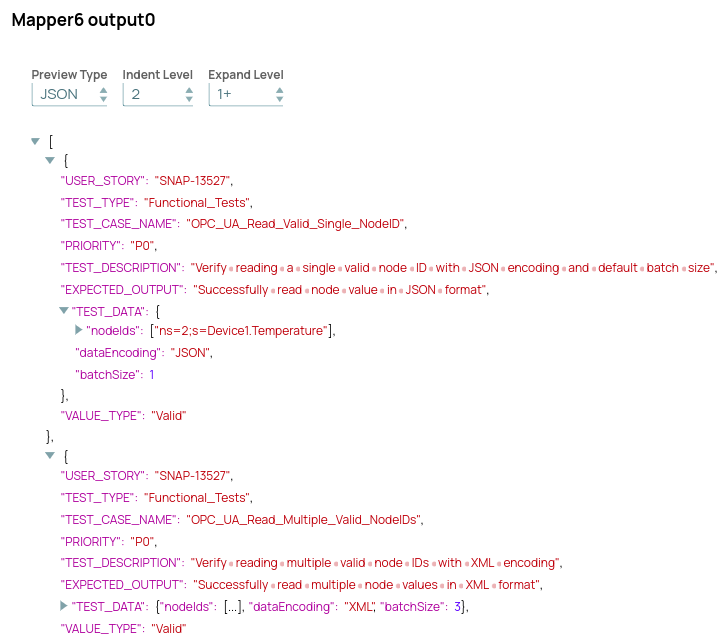The image size is (726, 641).
Task: Collapse the first JSON object
Action: click(50, 160)
